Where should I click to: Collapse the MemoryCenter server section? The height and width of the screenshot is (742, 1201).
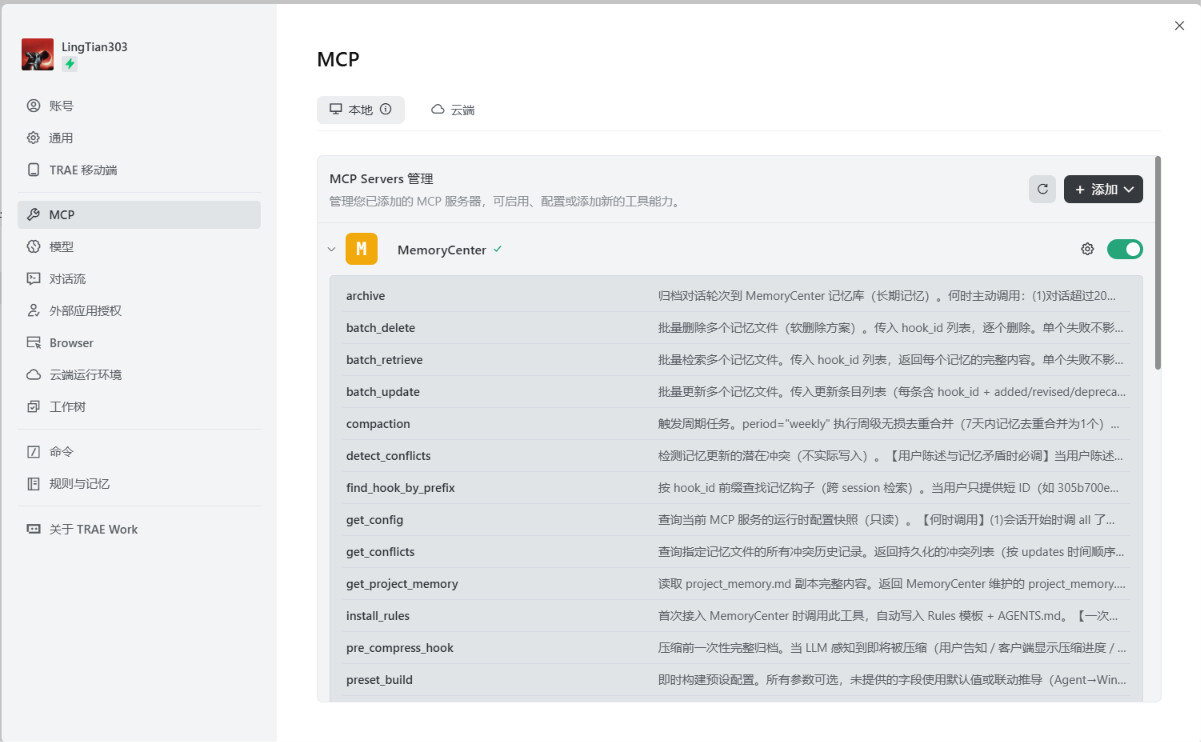(x=332, y=250)
